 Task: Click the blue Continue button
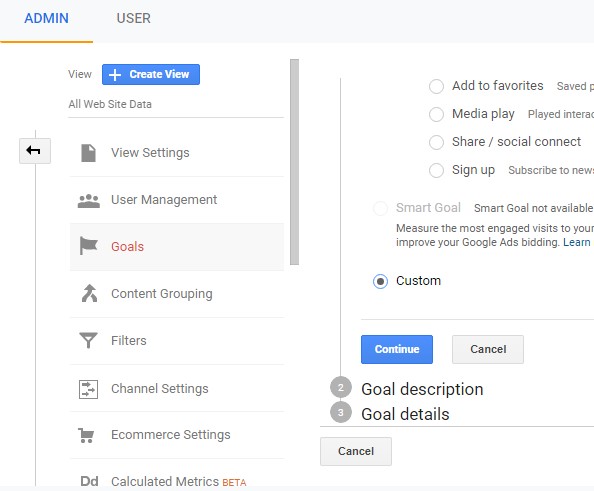tap(397, 349)
